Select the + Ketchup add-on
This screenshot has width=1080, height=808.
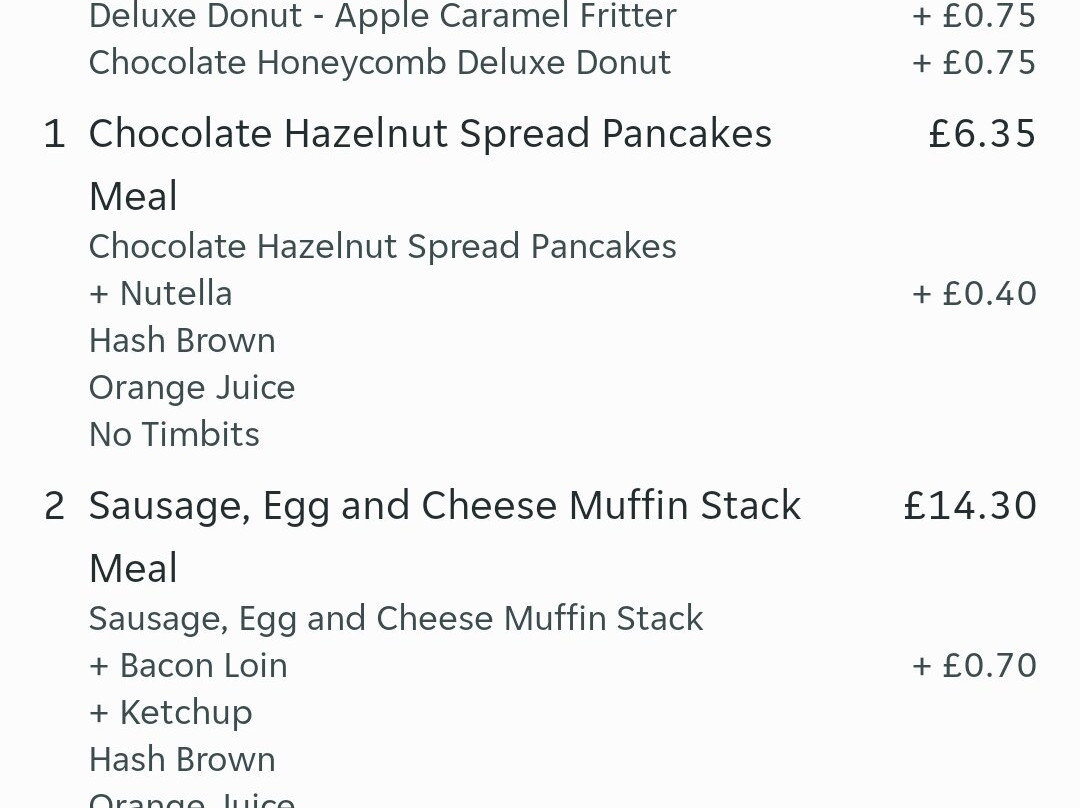[170, 712]
